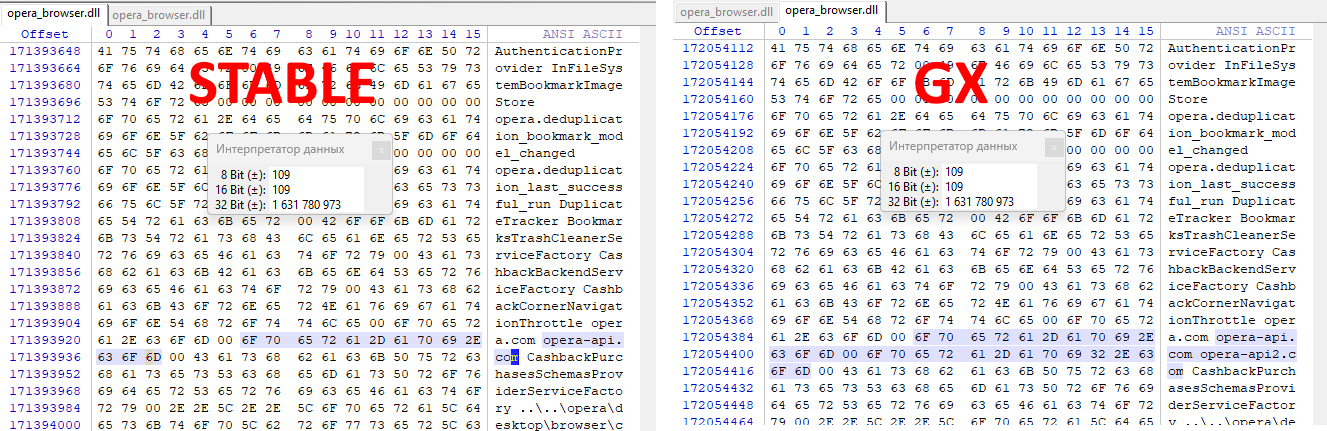Select offset row 172054416
The width and height of the screenshot is (1327, 431).
(718, 371)
